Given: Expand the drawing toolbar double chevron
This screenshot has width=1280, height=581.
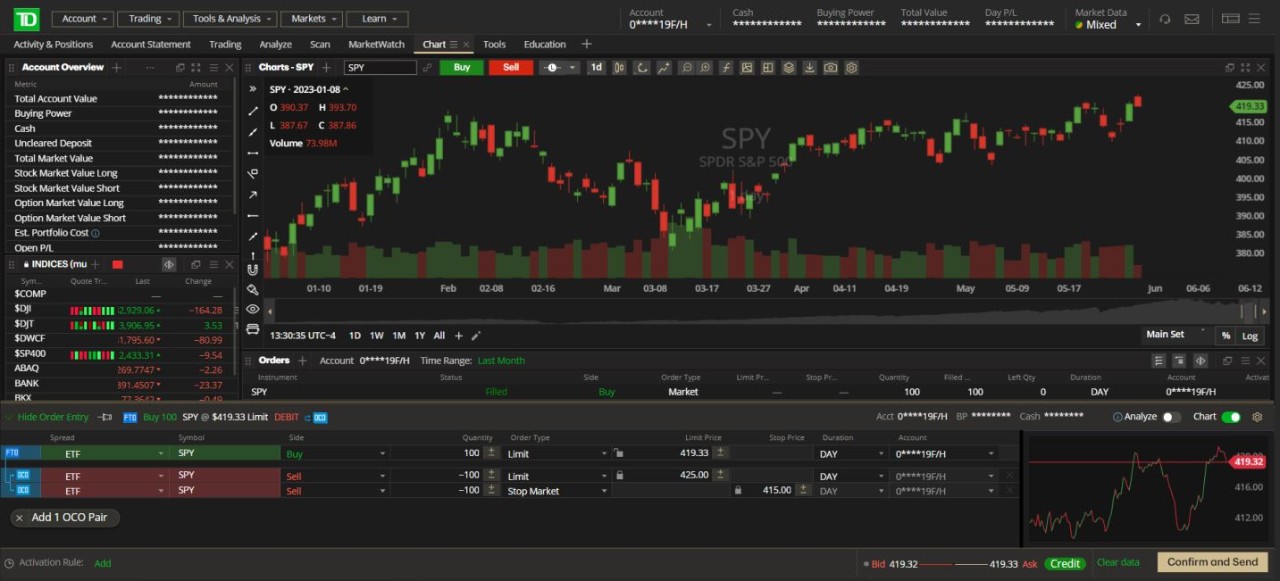Looking at the screenshot, I should 252,89.
